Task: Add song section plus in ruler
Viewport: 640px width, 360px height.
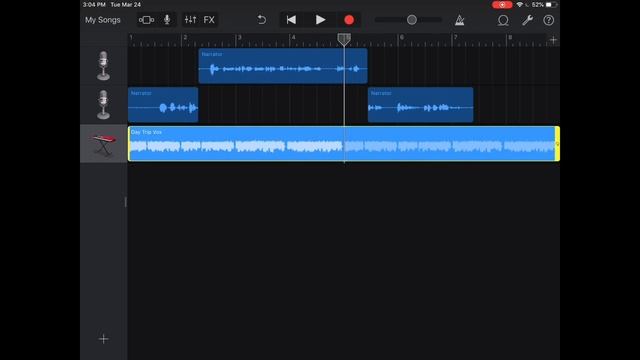Action: pyautogui.click(x=553, y=40)
